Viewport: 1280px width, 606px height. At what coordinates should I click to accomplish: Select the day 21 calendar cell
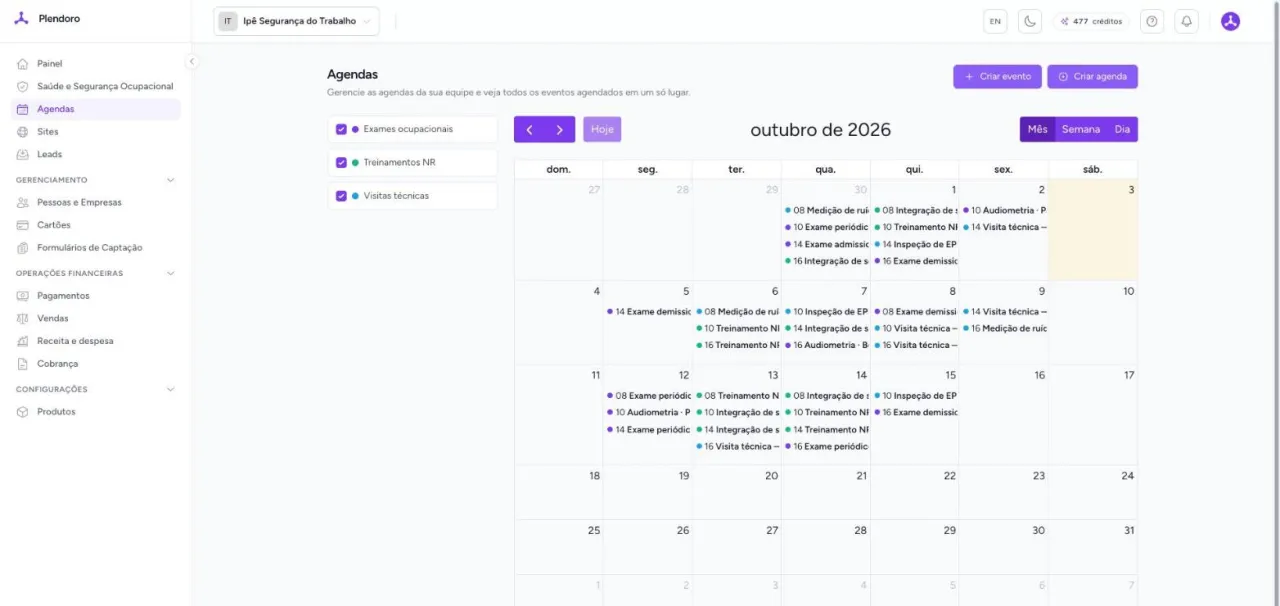[x=826, y=492]
